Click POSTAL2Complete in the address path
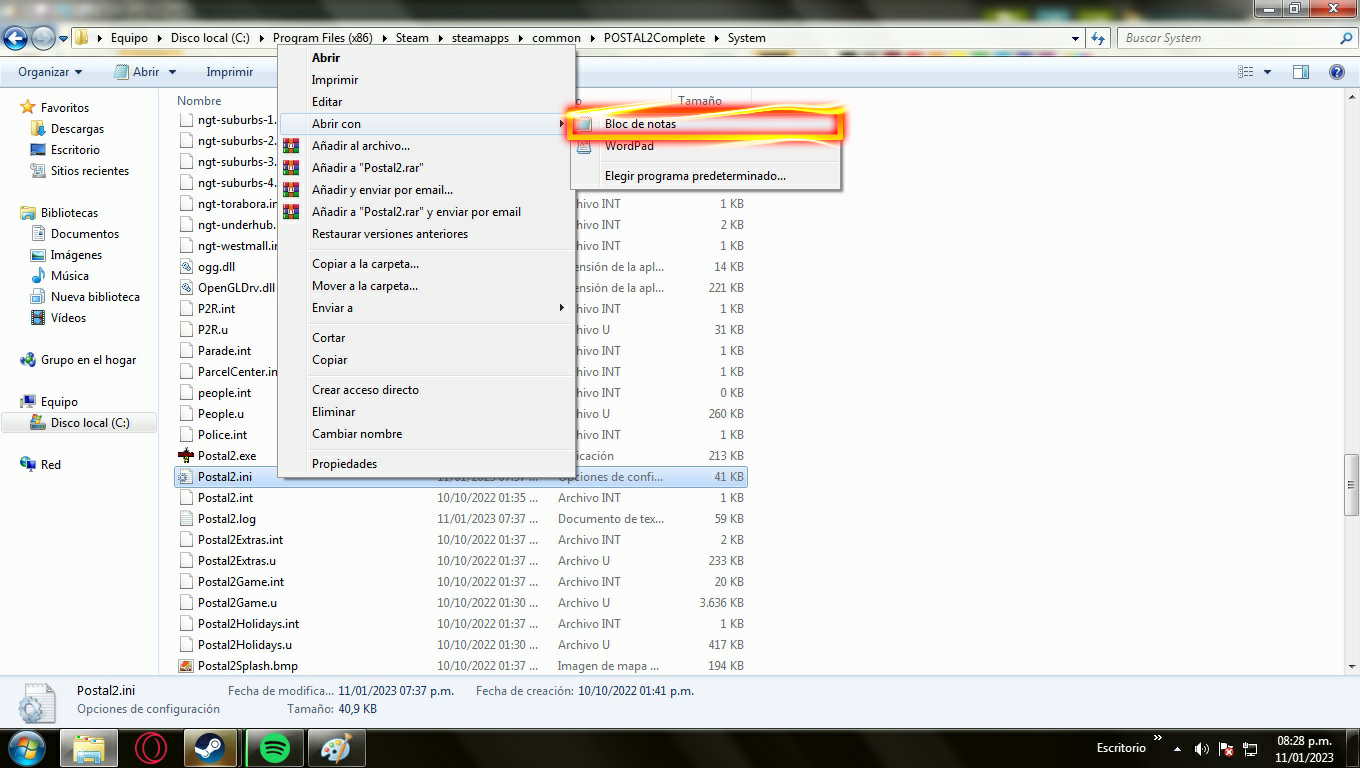This screenshot has width=1360, height=768. pos(655,38)
